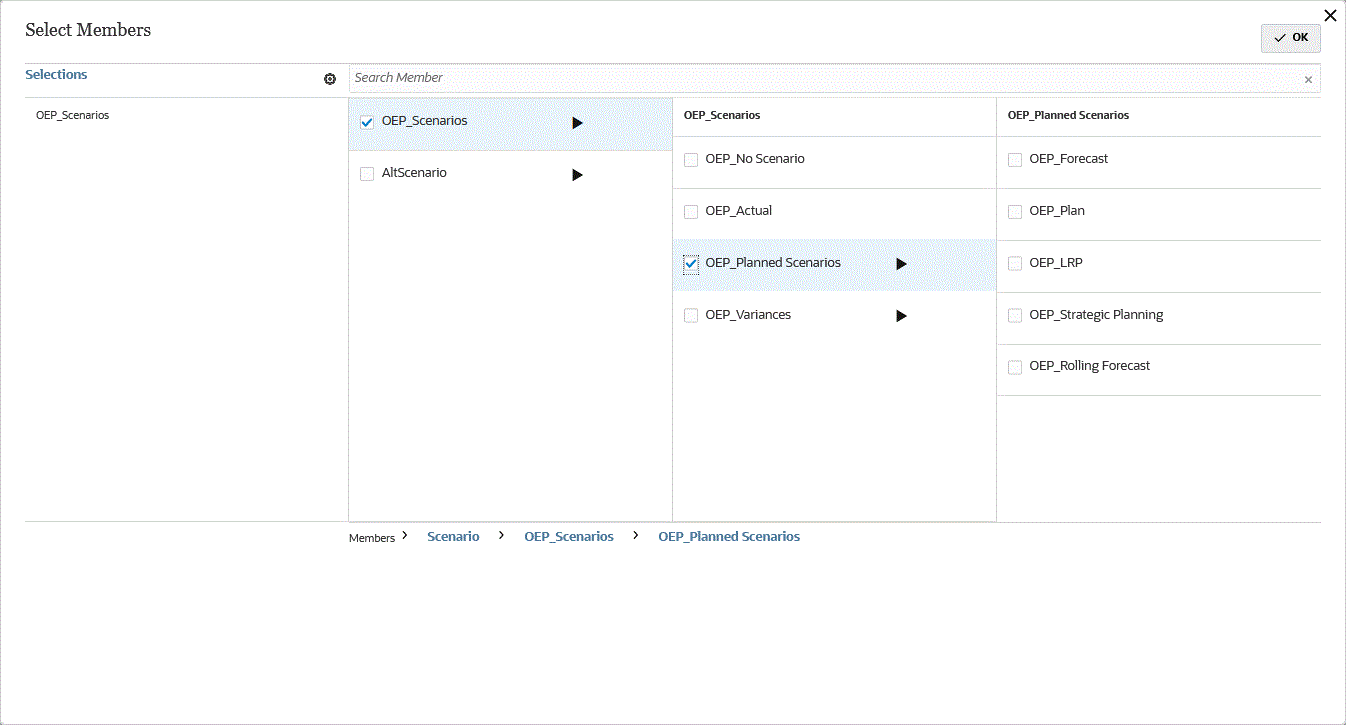The width and height of the screenshot is (1346, 725).
Task: Deselect the OEP_Planned Scenarios checkbox
Action: (x=691, y=264)
